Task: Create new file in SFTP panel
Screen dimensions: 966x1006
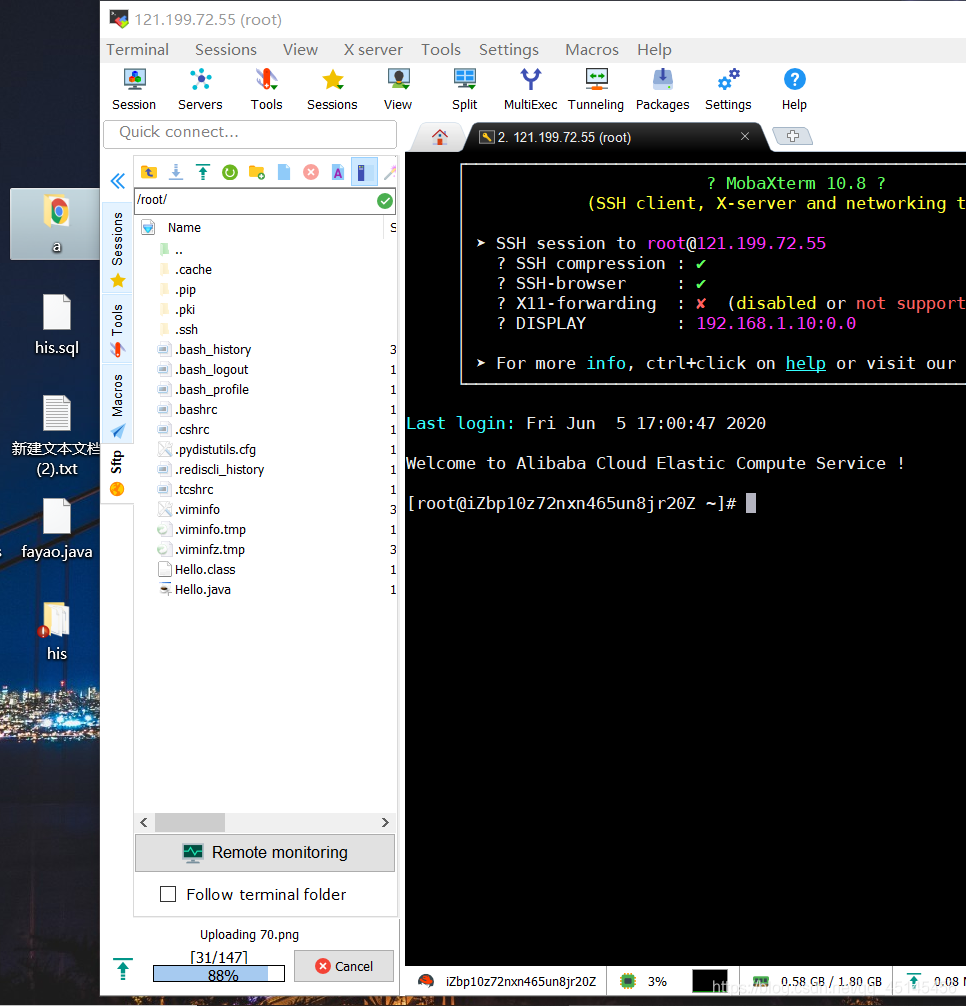Action: pyautogui.click(x=284, y=172)
